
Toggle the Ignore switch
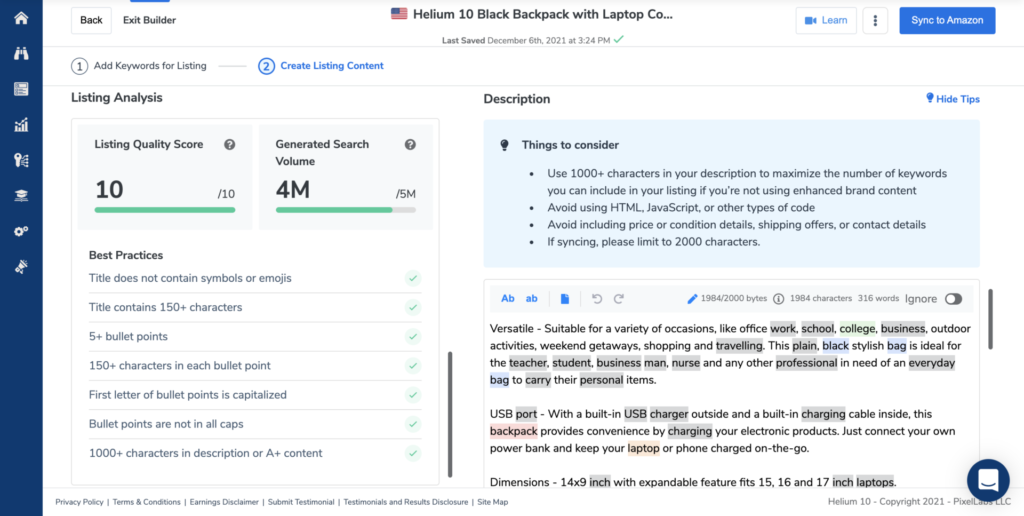coord(953,298)
